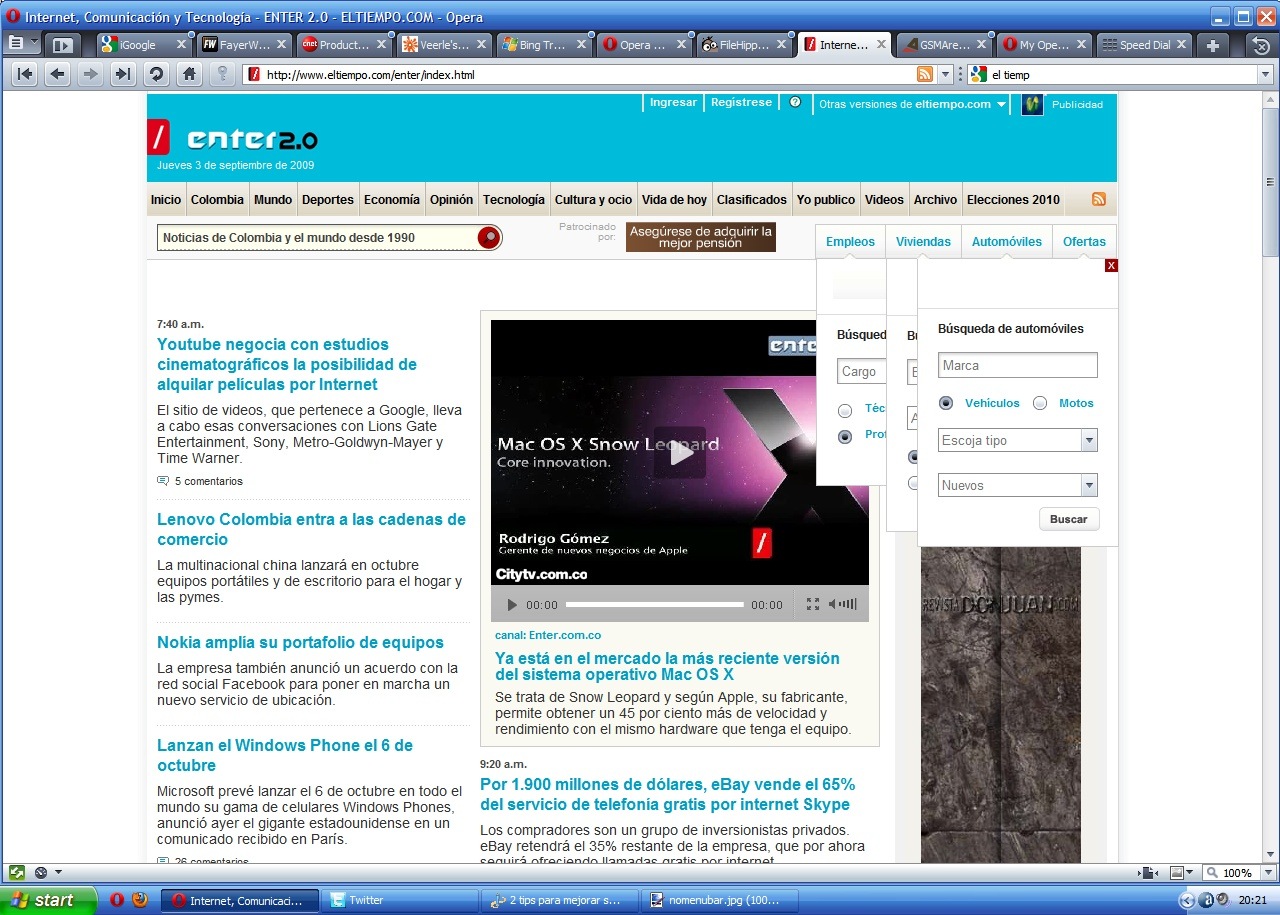The width and height of the screenshot is (1280, 915).
Task: Toggle the Opera side panel button
Action: pyautogui.click(x=63, y=45)
